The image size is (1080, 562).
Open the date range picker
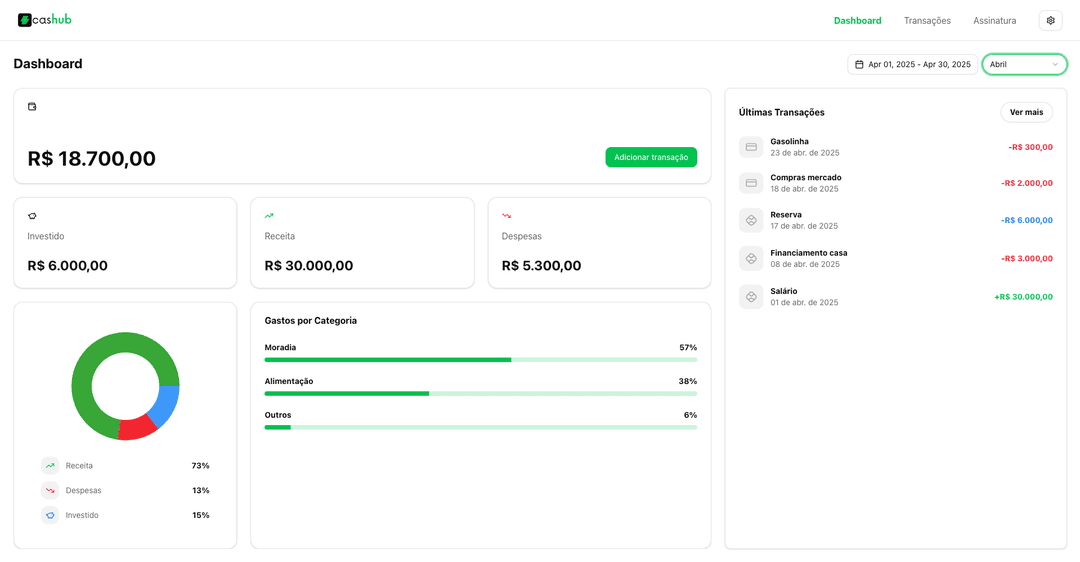click(x=912, y=64)
